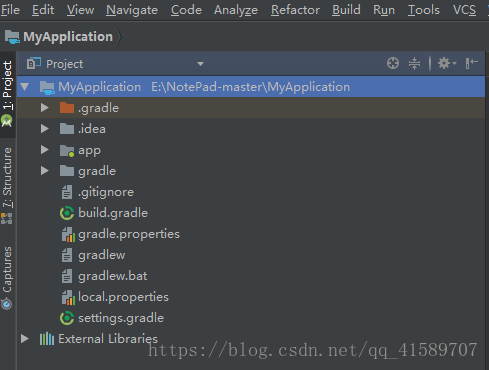Viewport: 489px width, 370px height.
Task: Click the Structure tool window icon
Action: (7, 219)
